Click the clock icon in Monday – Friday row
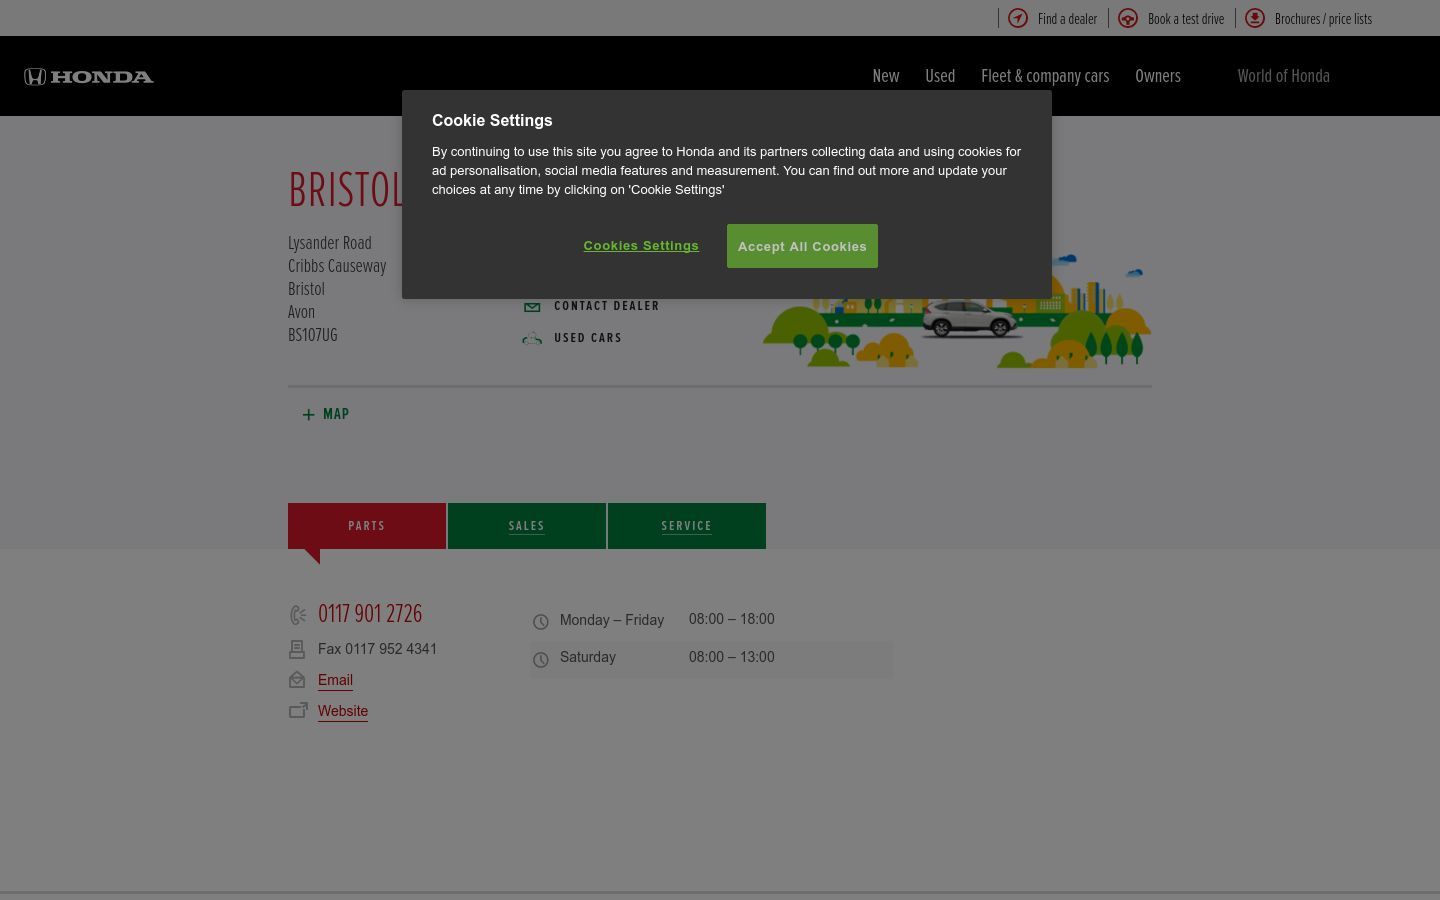Image resolution: width=1440 pixels, height=900 pixels. 541,622
